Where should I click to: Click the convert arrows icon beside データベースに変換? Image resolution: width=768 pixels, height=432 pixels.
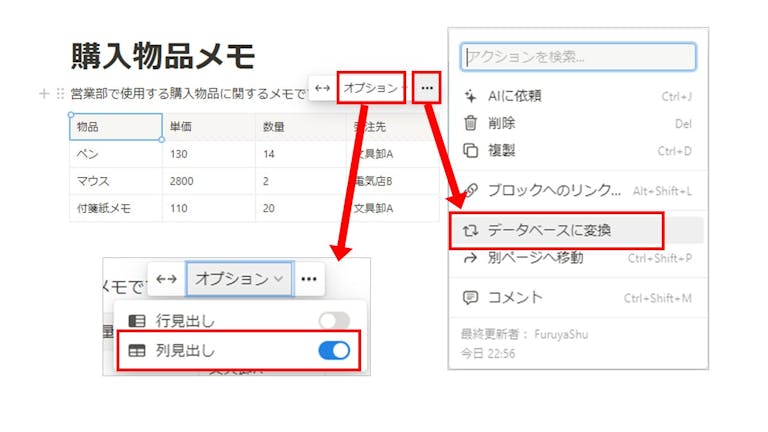tap(470, 230)
